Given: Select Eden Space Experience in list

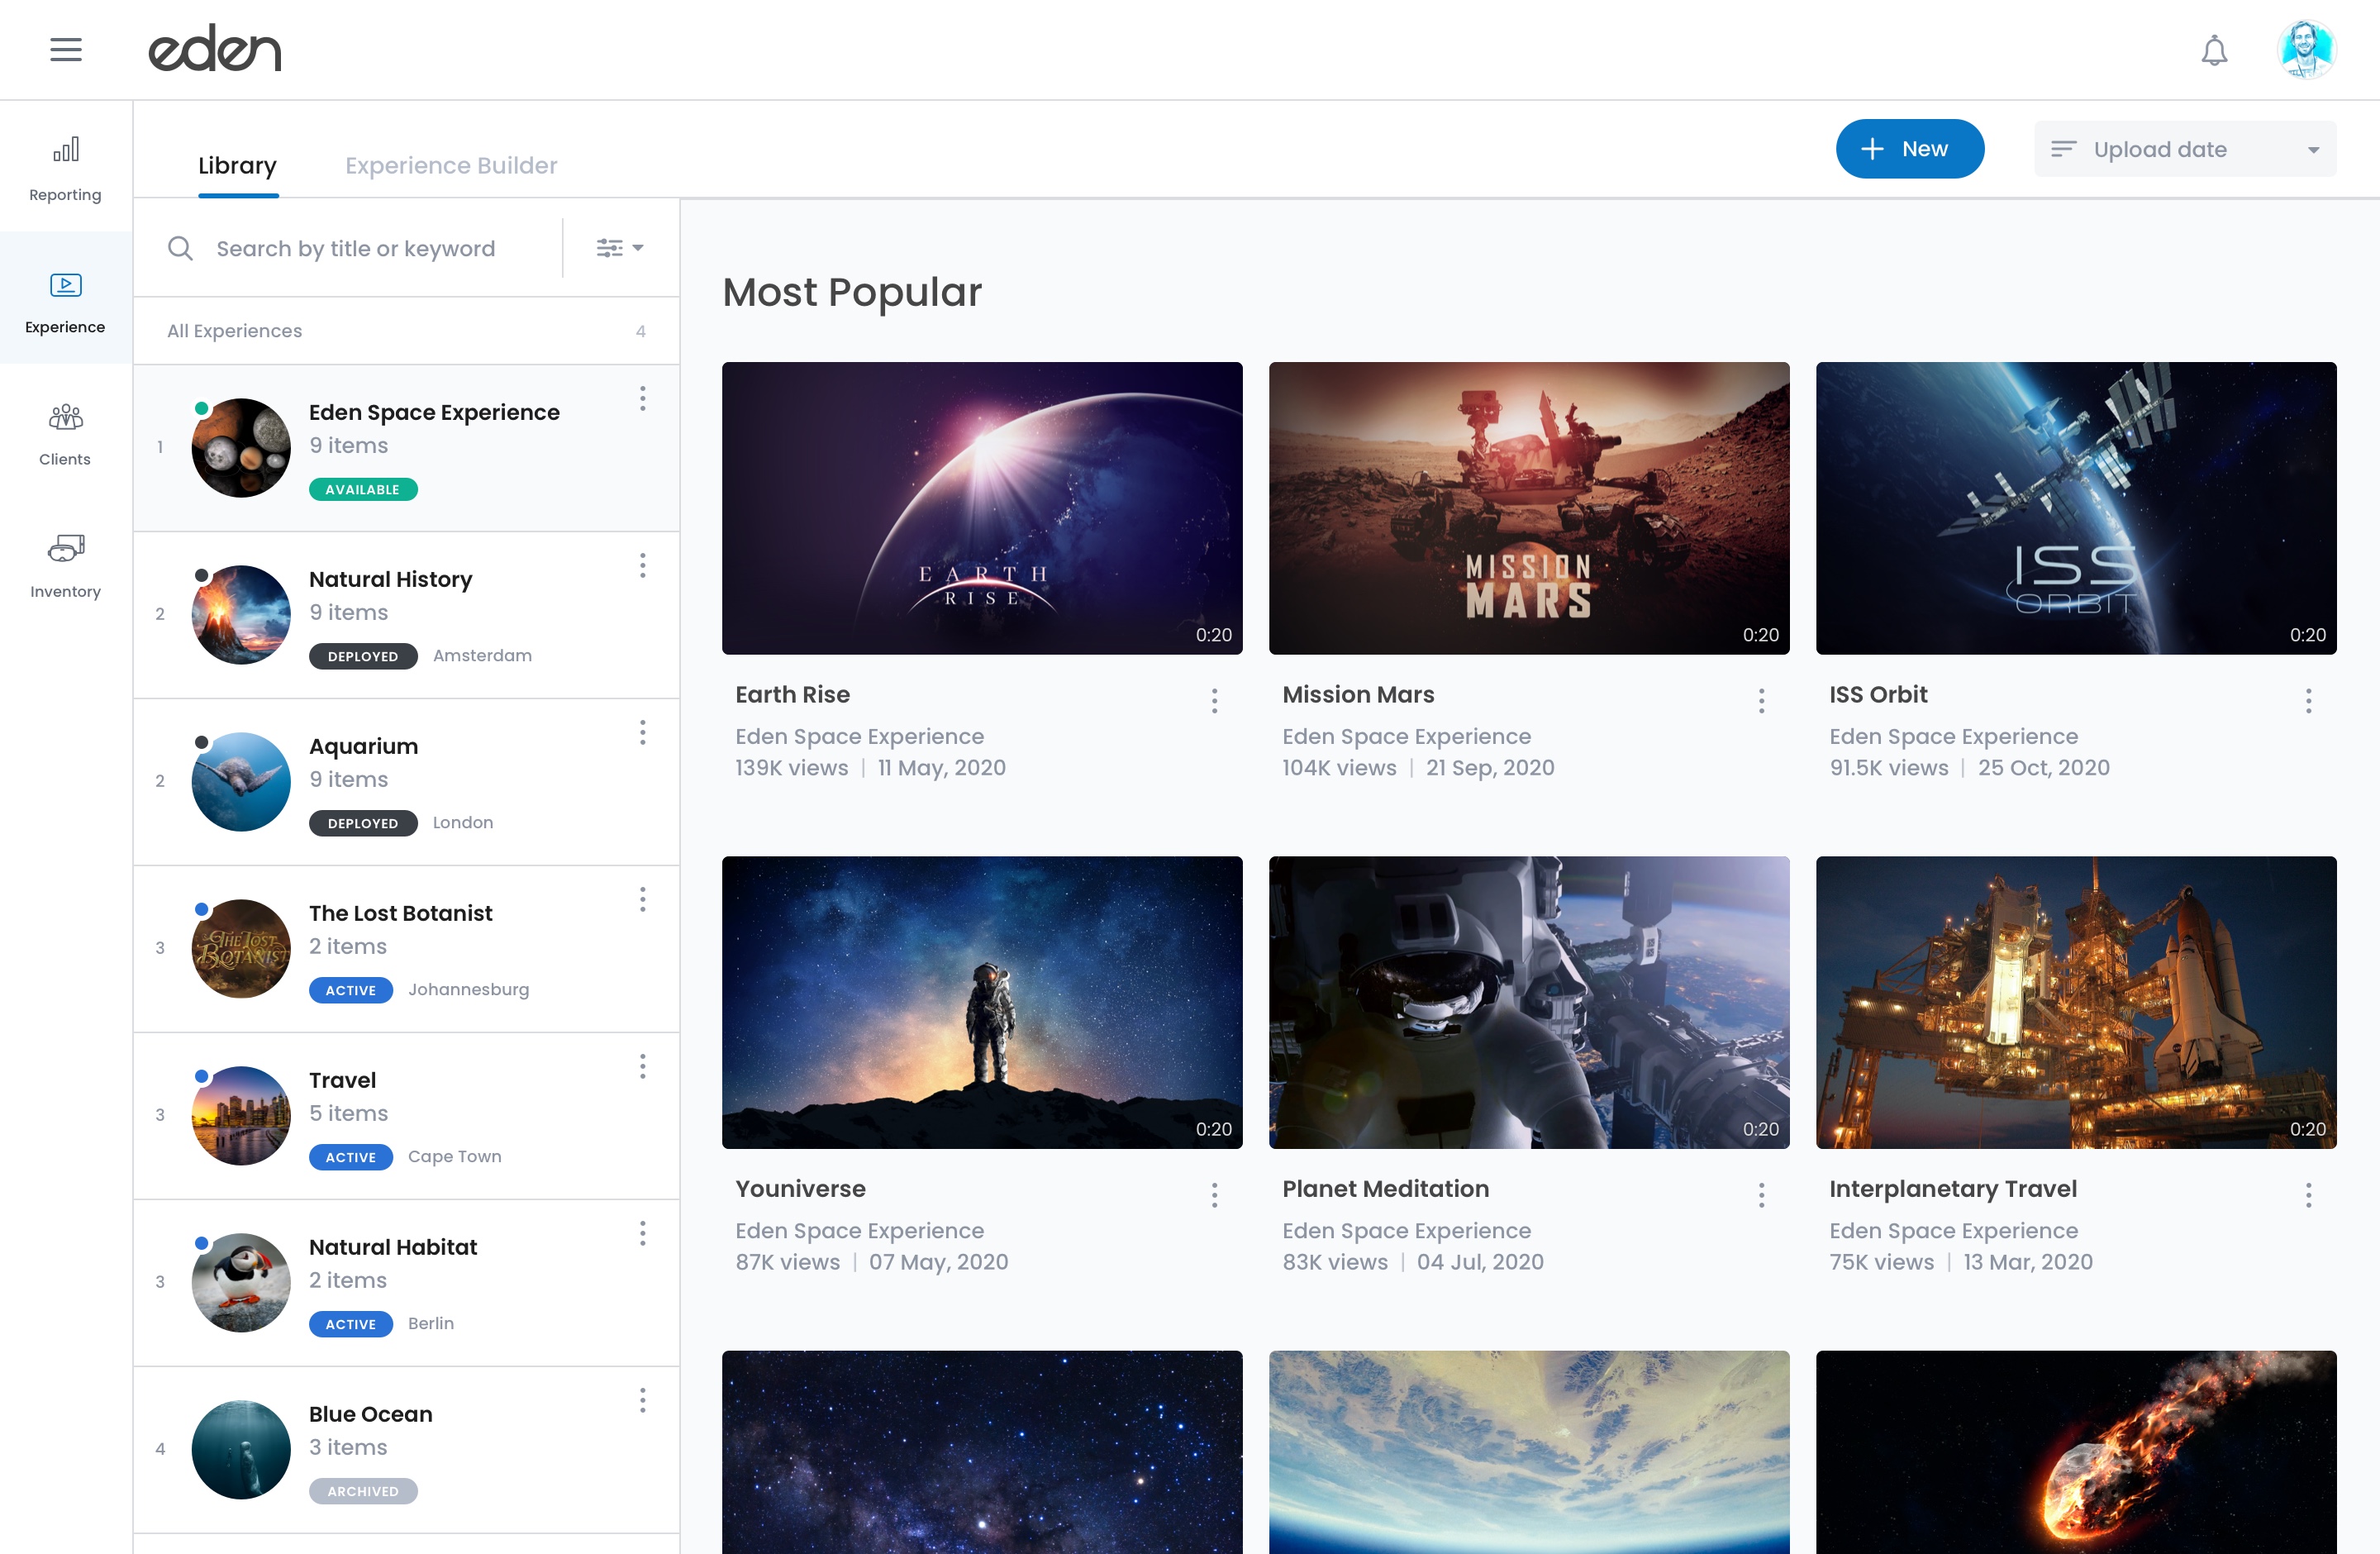Looking at the screenshot, I should (x=406, y=448).
